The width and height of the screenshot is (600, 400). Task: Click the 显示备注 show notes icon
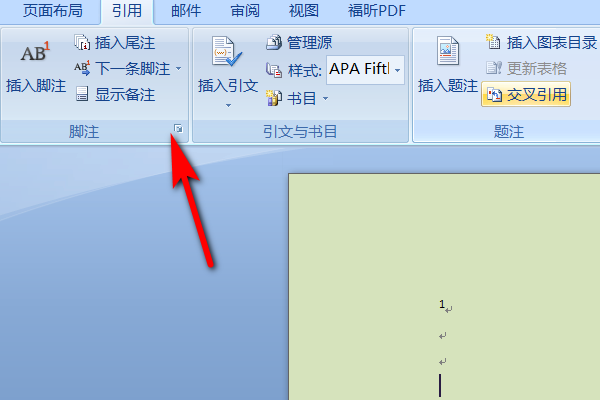coord(82,94)
